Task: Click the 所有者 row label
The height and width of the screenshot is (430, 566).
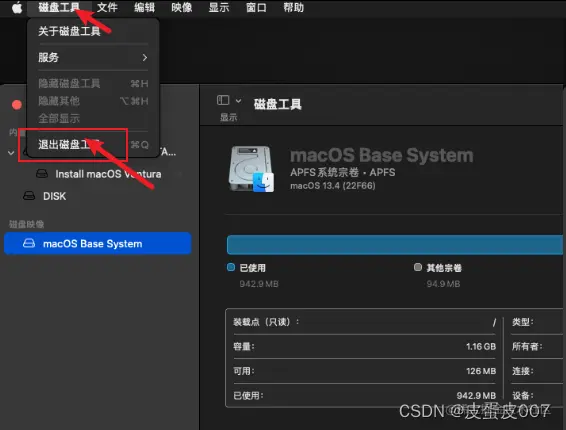Action: point(527,347)
